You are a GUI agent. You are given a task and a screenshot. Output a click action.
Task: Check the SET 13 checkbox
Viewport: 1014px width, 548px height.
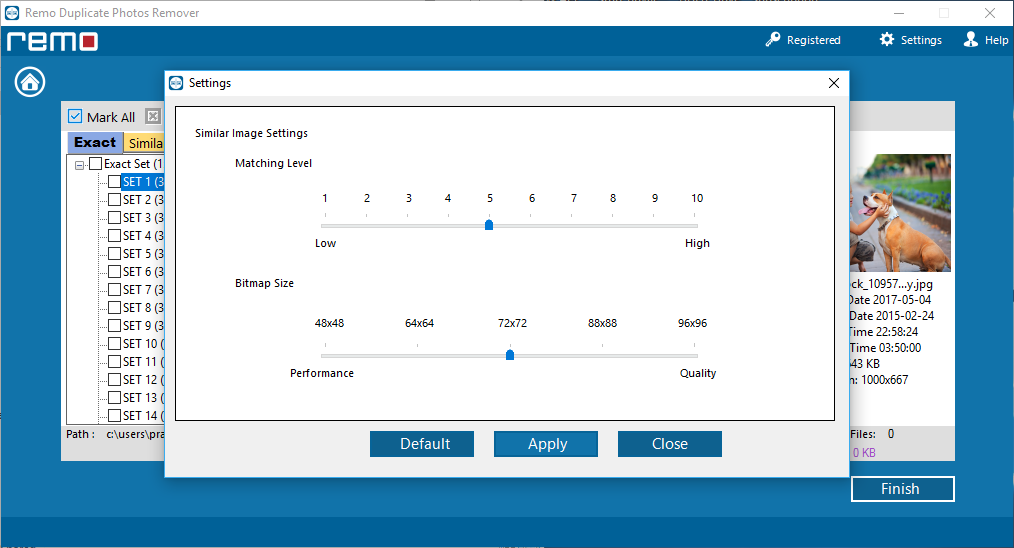tap(114, 397)
